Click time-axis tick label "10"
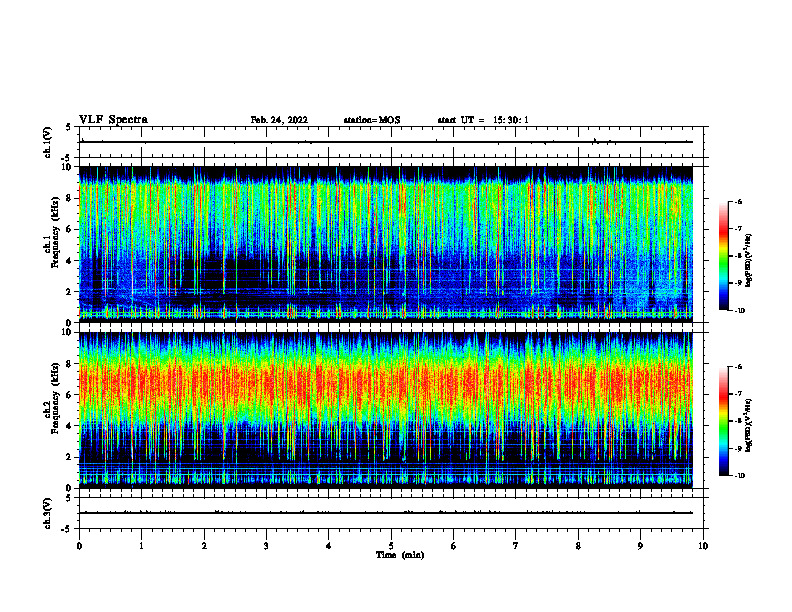This screenshot has width=792, height=612. (x=703, y=546)
